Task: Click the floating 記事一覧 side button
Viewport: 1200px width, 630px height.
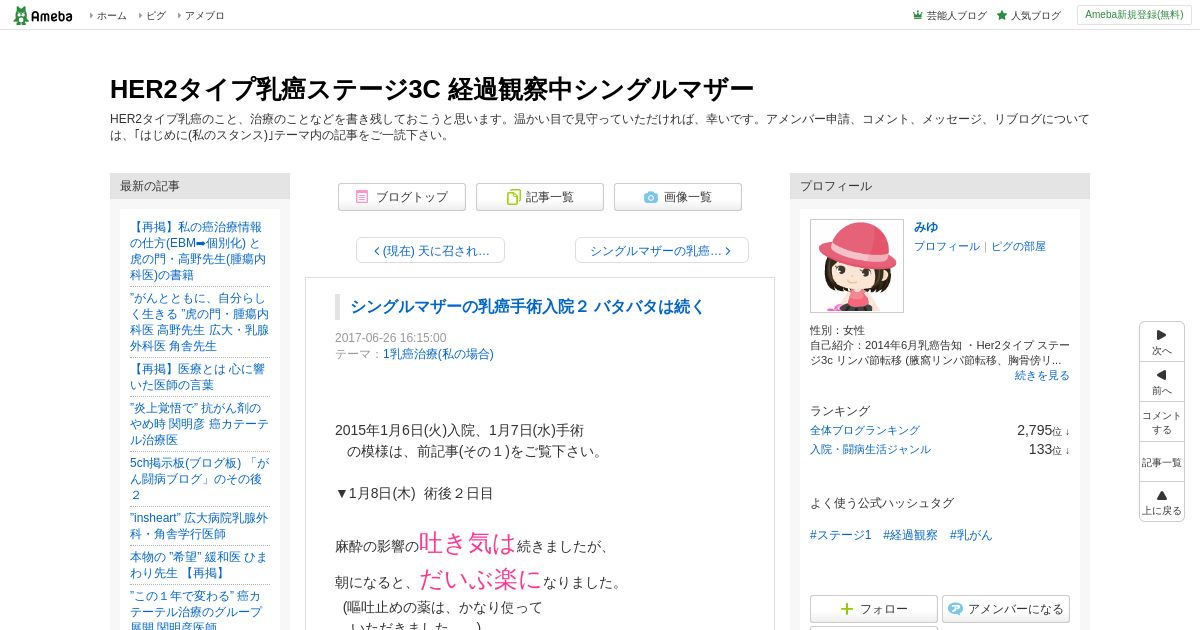Action: (1162, 462)
